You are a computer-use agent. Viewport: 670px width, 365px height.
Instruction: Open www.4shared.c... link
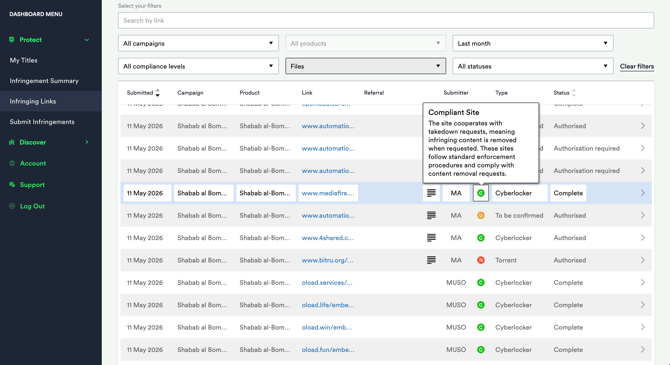point(328,238)
